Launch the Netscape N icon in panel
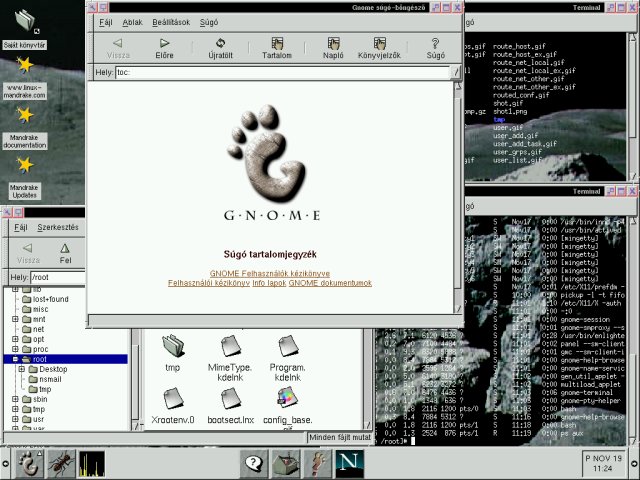The height and width of the screenshot is (480, 640). [349, 464]
